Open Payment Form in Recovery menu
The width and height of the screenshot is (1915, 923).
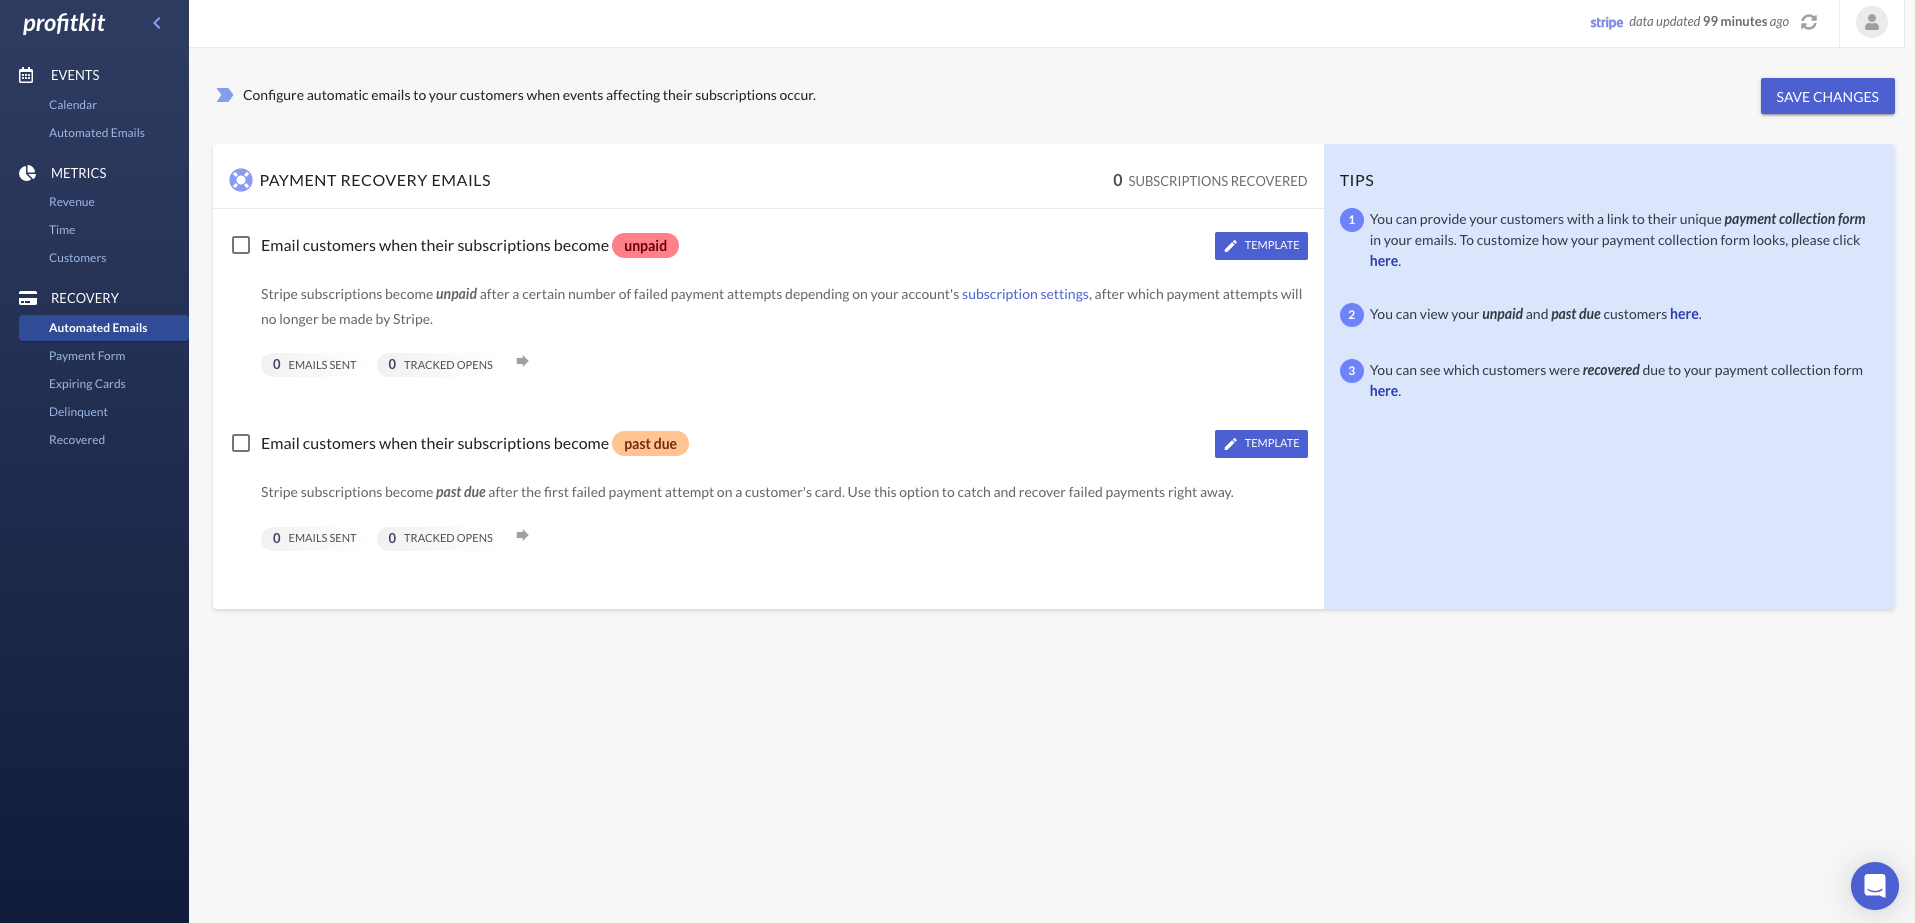tap(87, 356)
